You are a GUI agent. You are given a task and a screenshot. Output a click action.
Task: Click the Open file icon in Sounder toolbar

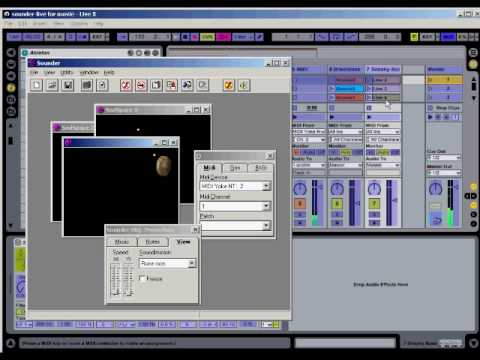[x=52, y=85]
